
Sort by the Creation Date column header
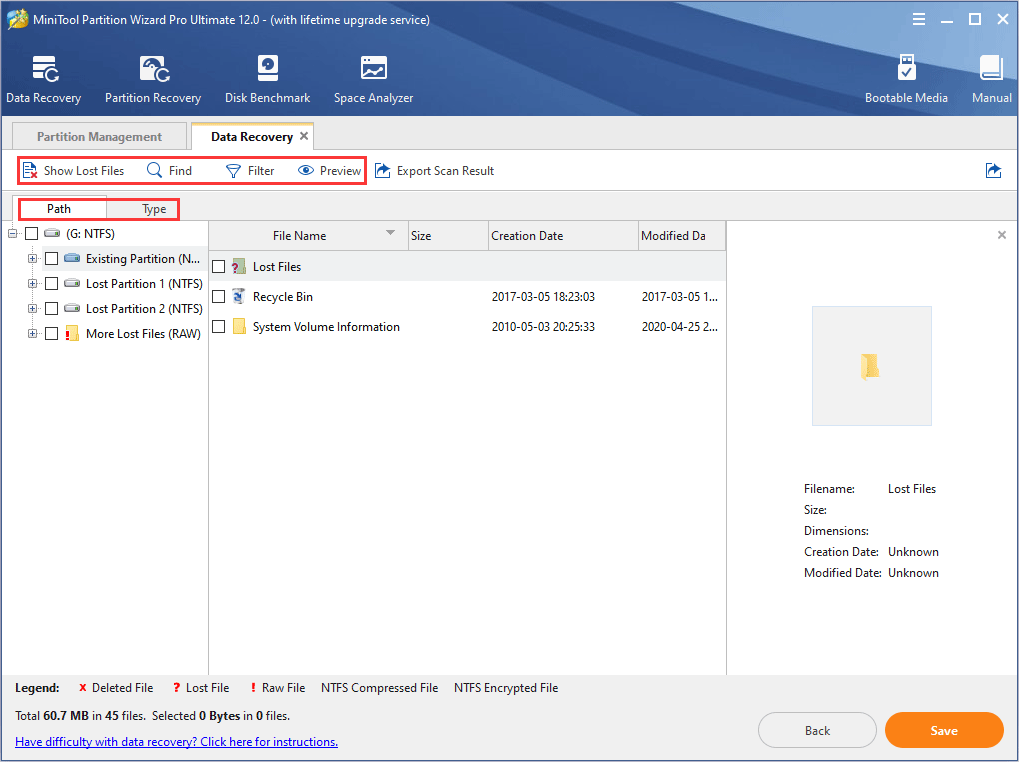563,236
